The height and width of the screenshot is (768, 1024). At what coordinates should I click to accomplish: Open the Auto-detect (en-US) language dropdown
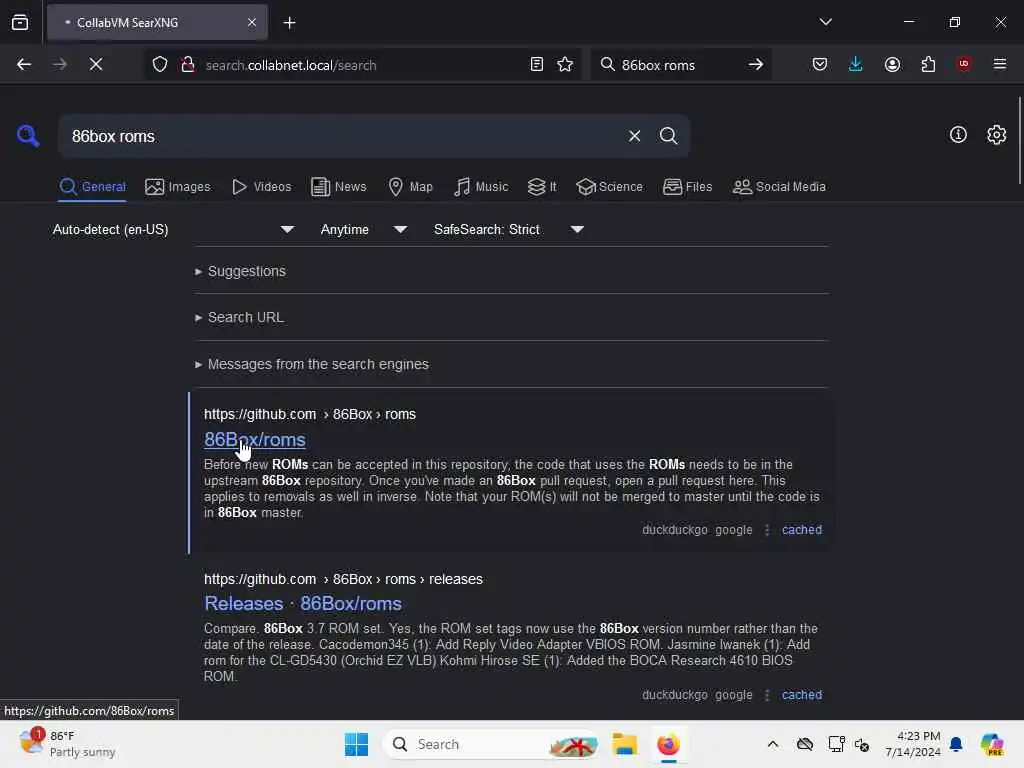(174, 229)
